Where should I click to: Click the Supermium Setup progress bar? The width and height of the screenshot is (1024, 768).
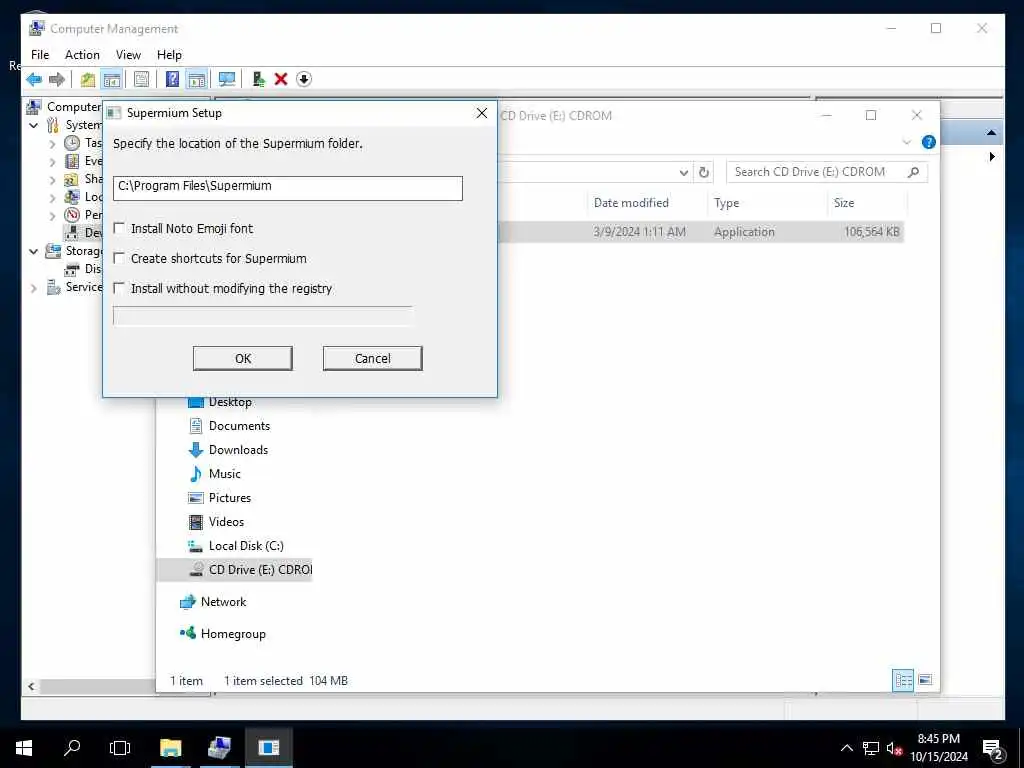tap(263, 316)
